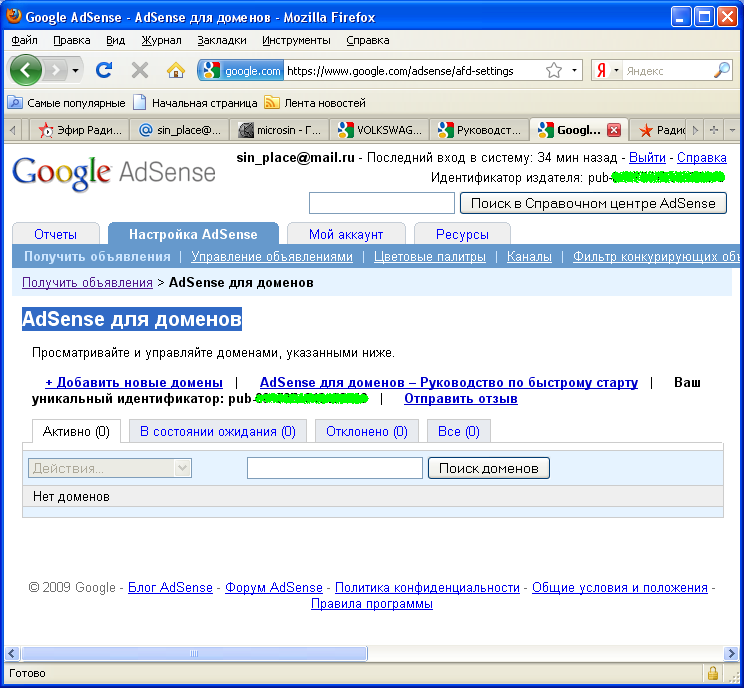Click the Выйти sign-out link
744x688 pixels.
(647, 158)
